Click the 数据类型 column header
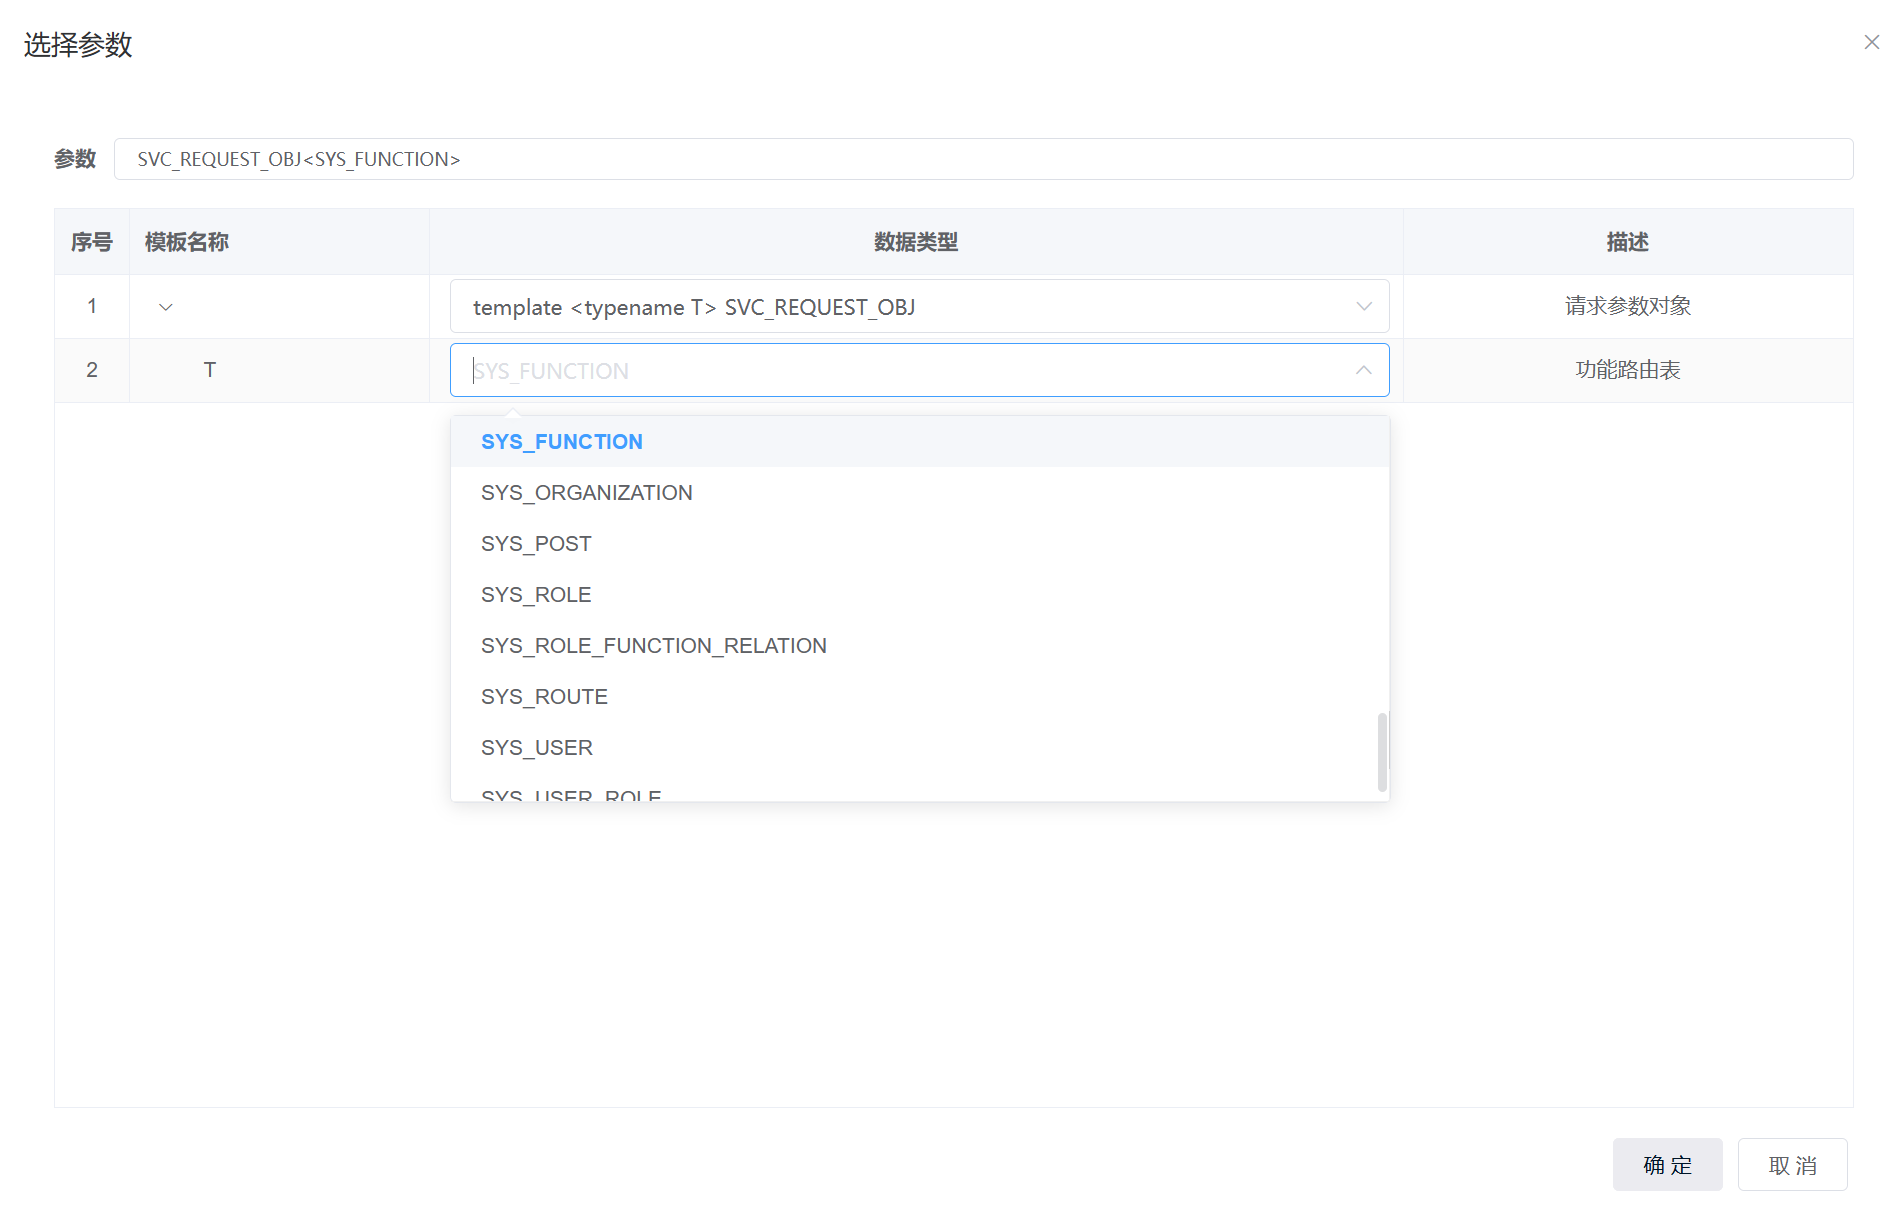The image size is (1901, 1208). 915,242
